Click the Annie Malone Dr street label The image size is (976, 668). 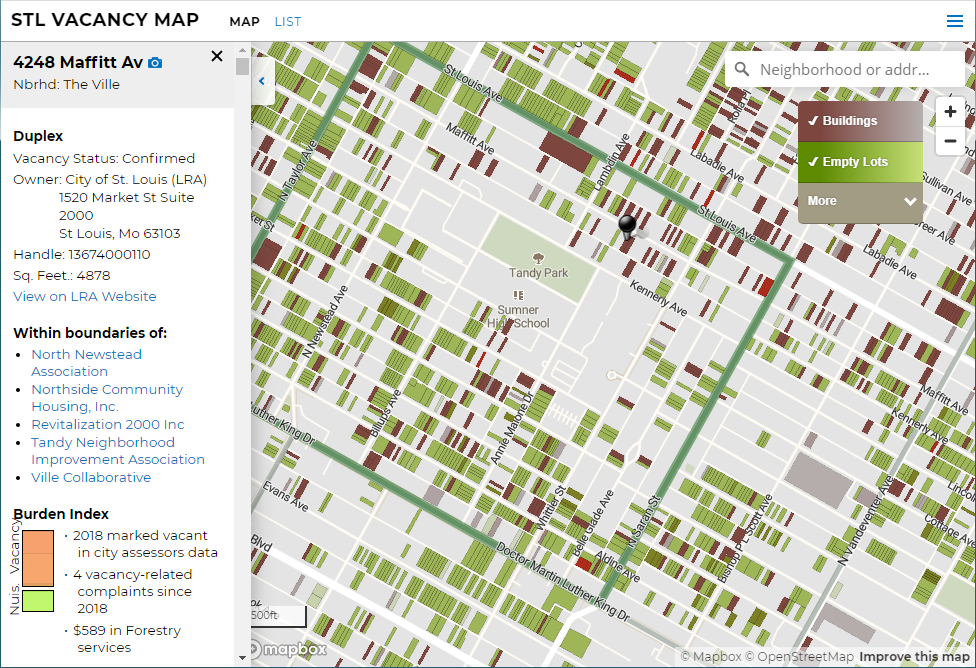pyautogui.click(x=512, y=428)
